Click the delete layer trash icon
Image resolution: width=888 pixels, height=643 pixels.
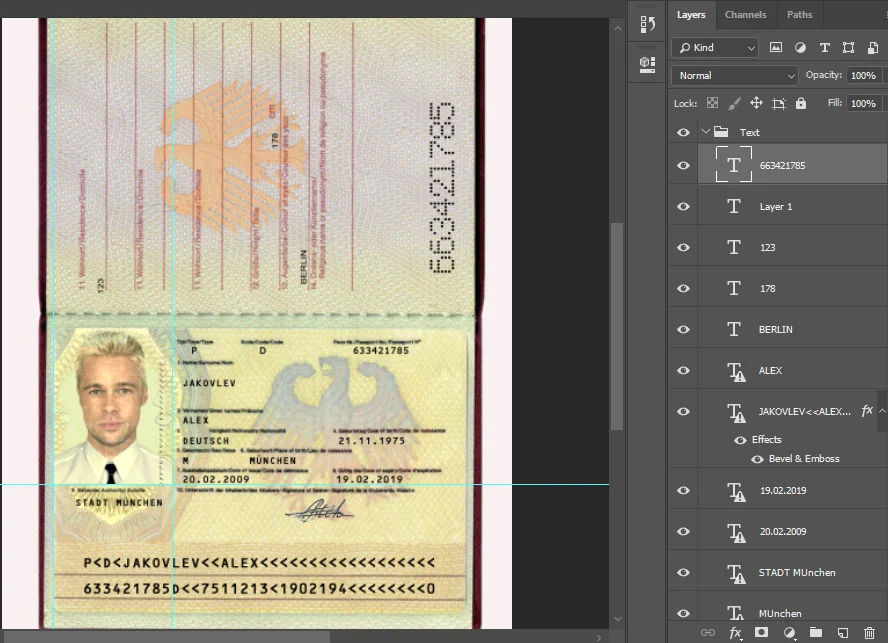pos(869,632)
